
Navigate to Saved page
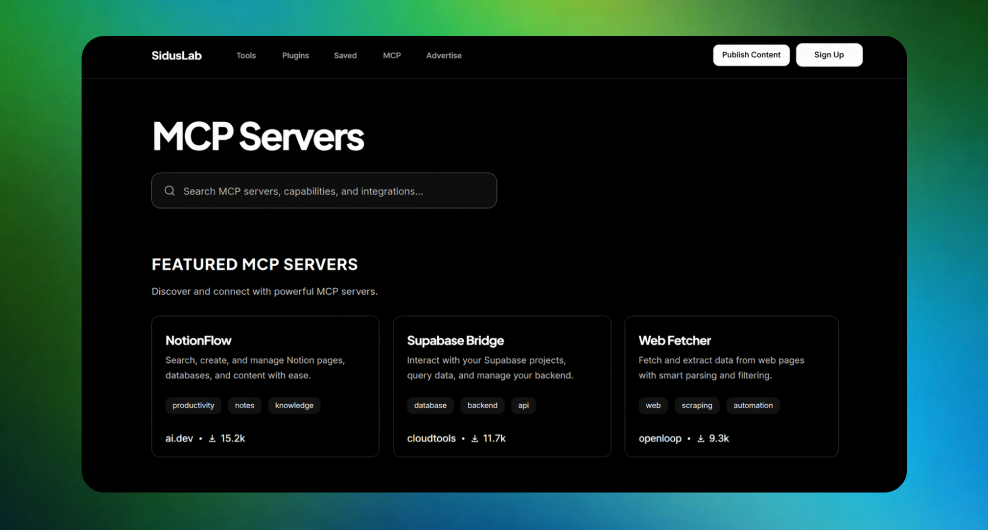(x=345, y=56)
